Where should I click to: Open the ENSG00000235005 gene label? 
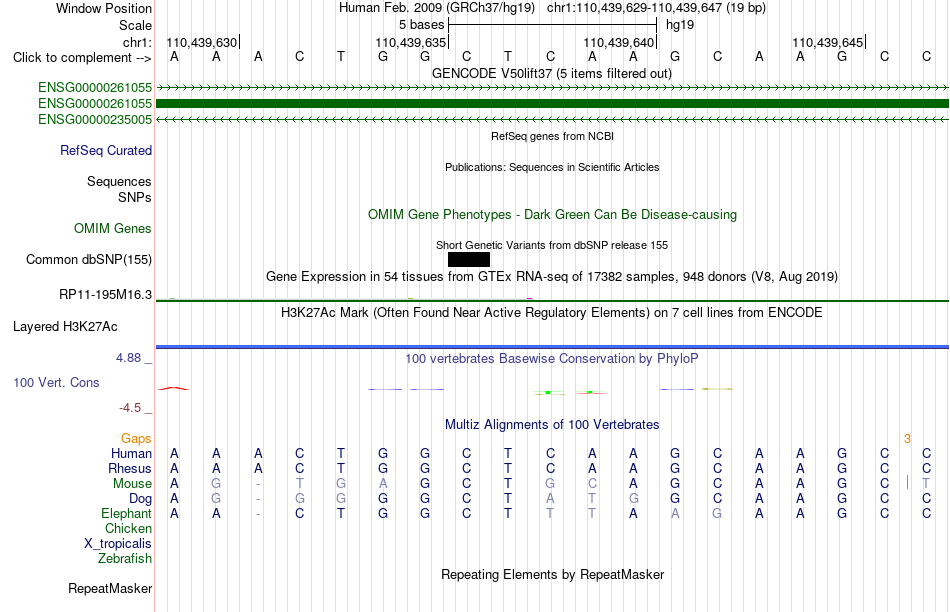point(95,119)
